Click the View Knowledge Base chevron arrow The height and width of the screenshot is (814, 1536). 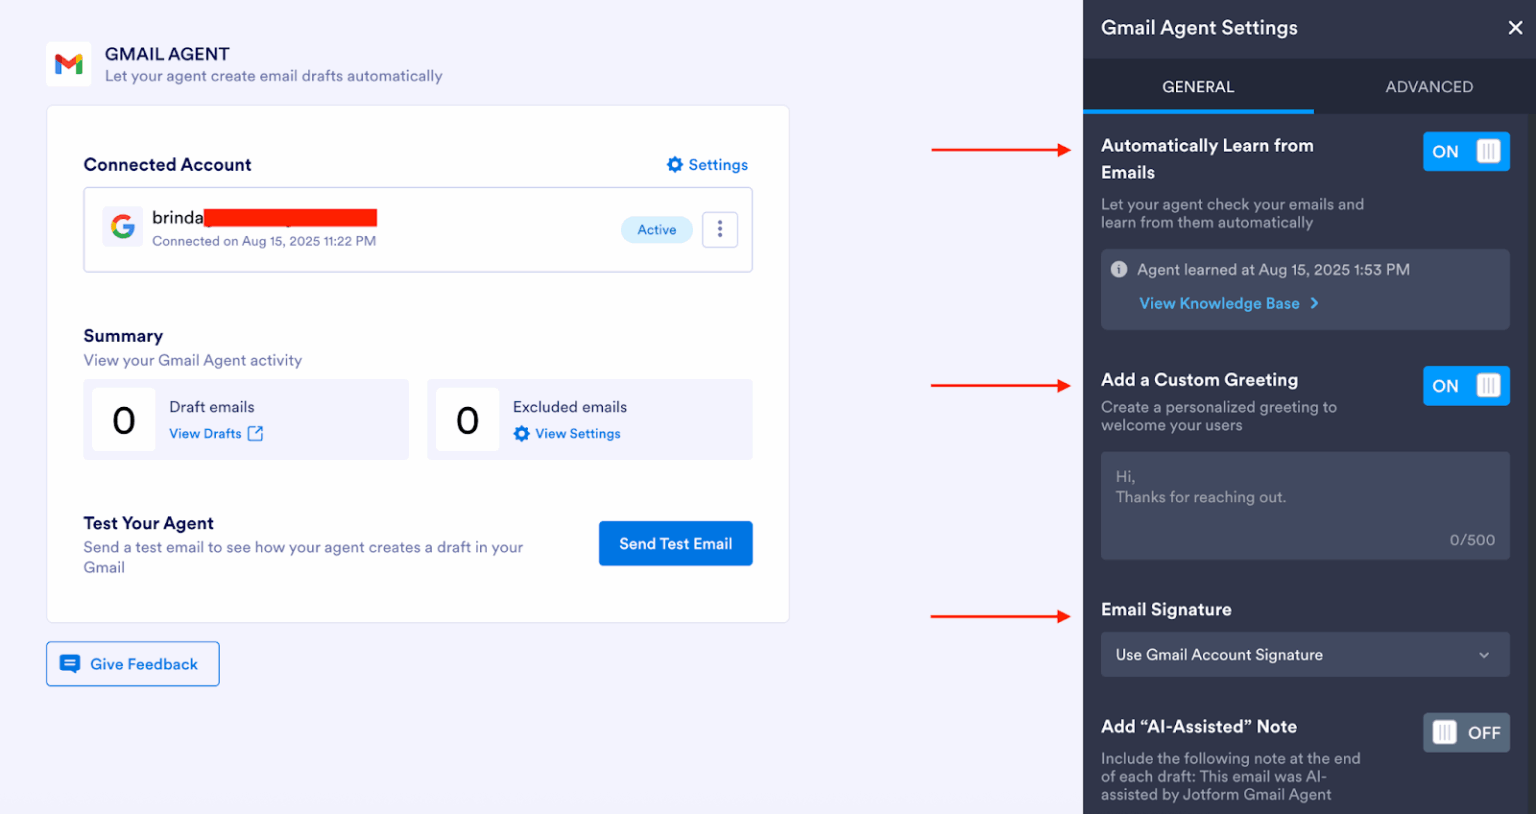tap(1315, 303)
